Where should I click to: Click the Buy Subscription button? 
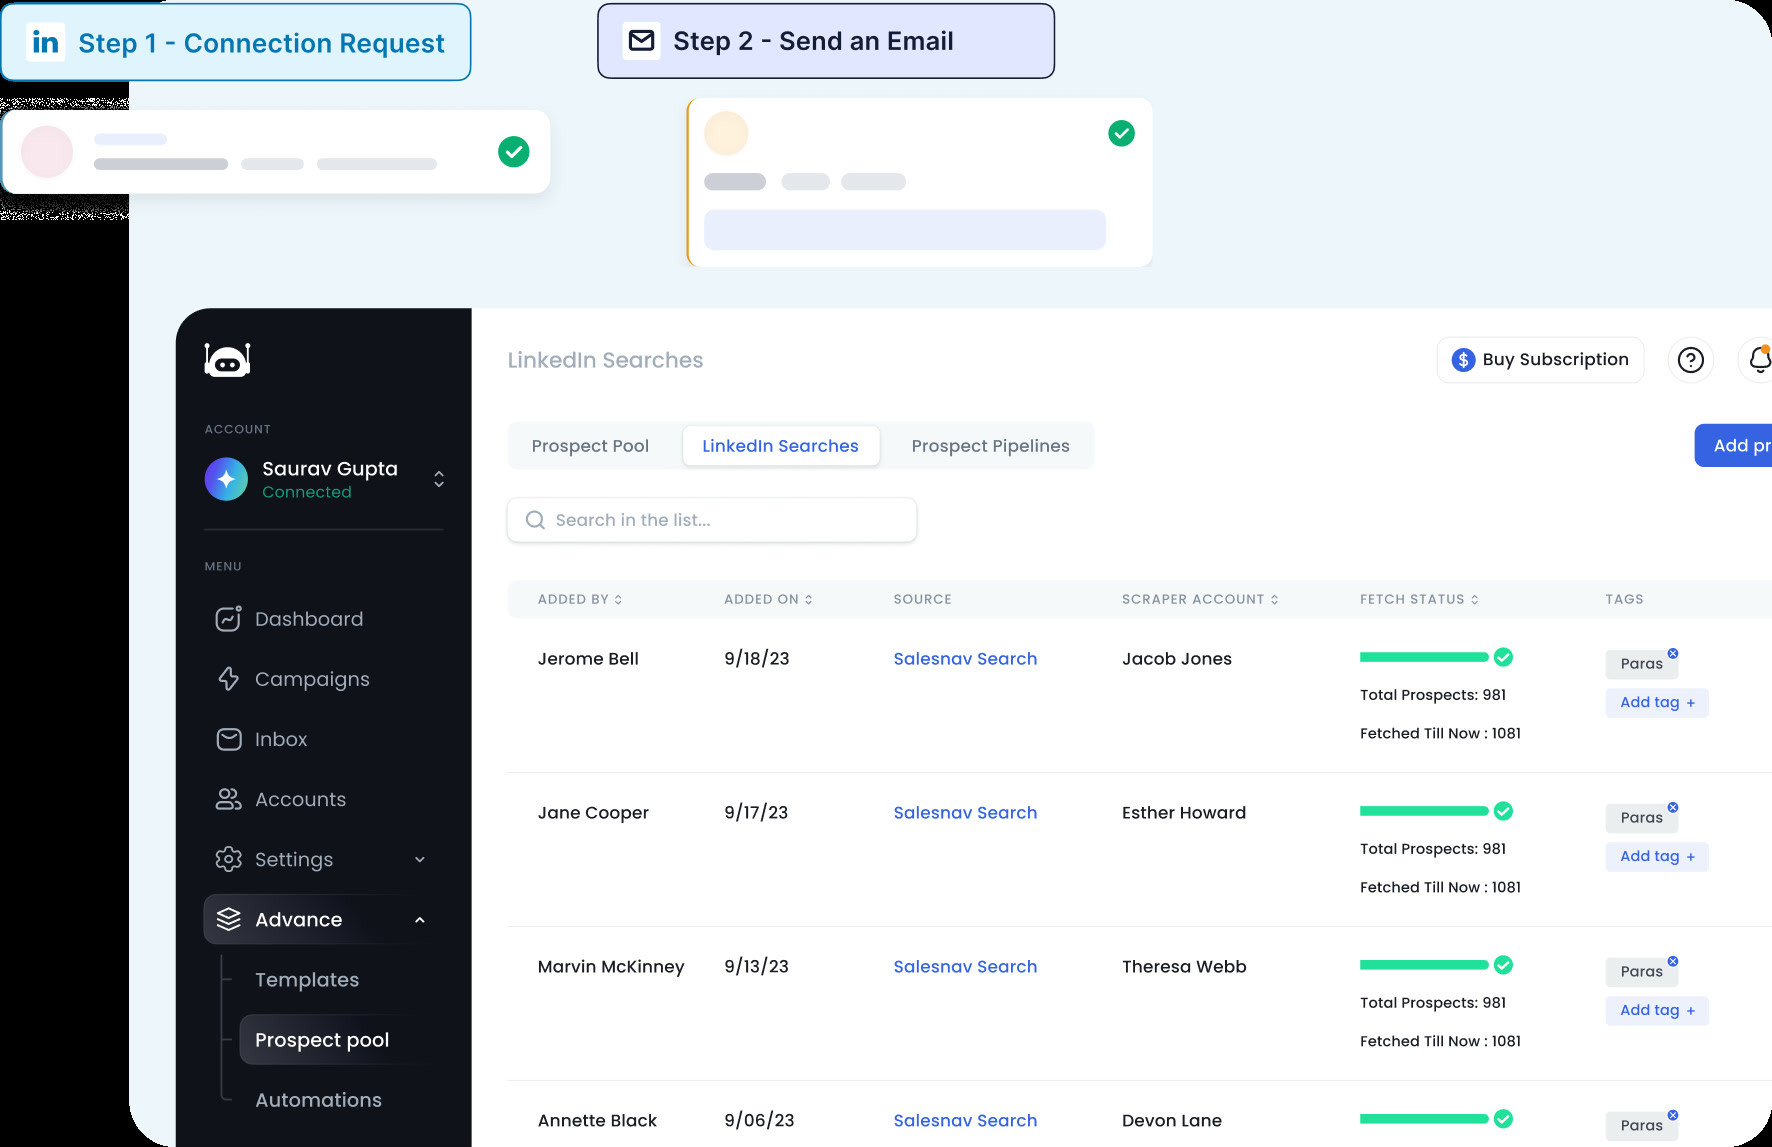coord(1540,360)
